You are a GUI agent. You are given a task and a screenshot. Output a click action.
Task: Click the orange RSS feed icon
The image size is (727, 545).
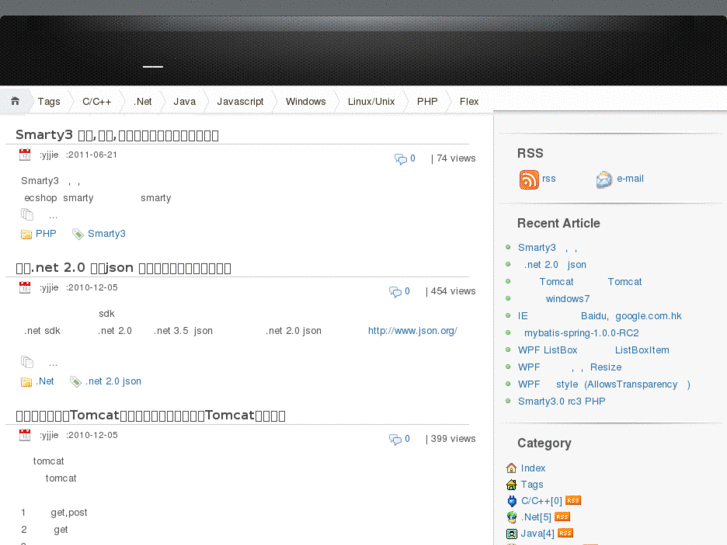pyautogui.click(x=529, y=180)
